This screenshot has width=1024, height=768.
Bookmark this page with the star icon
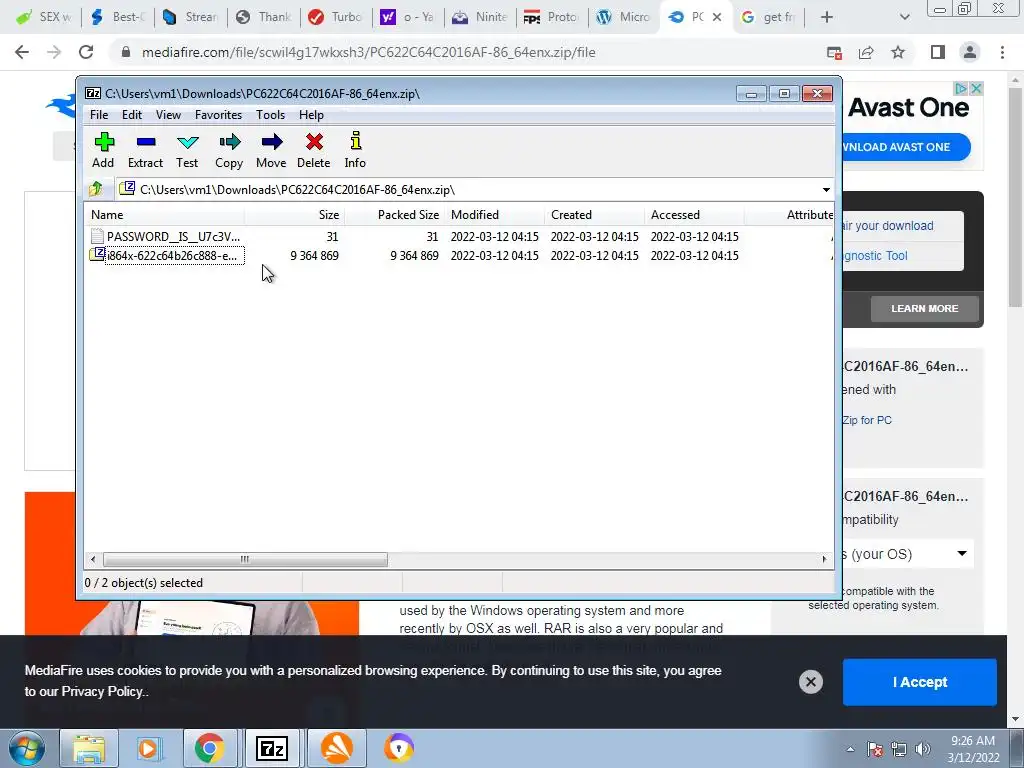coord(898,52)
